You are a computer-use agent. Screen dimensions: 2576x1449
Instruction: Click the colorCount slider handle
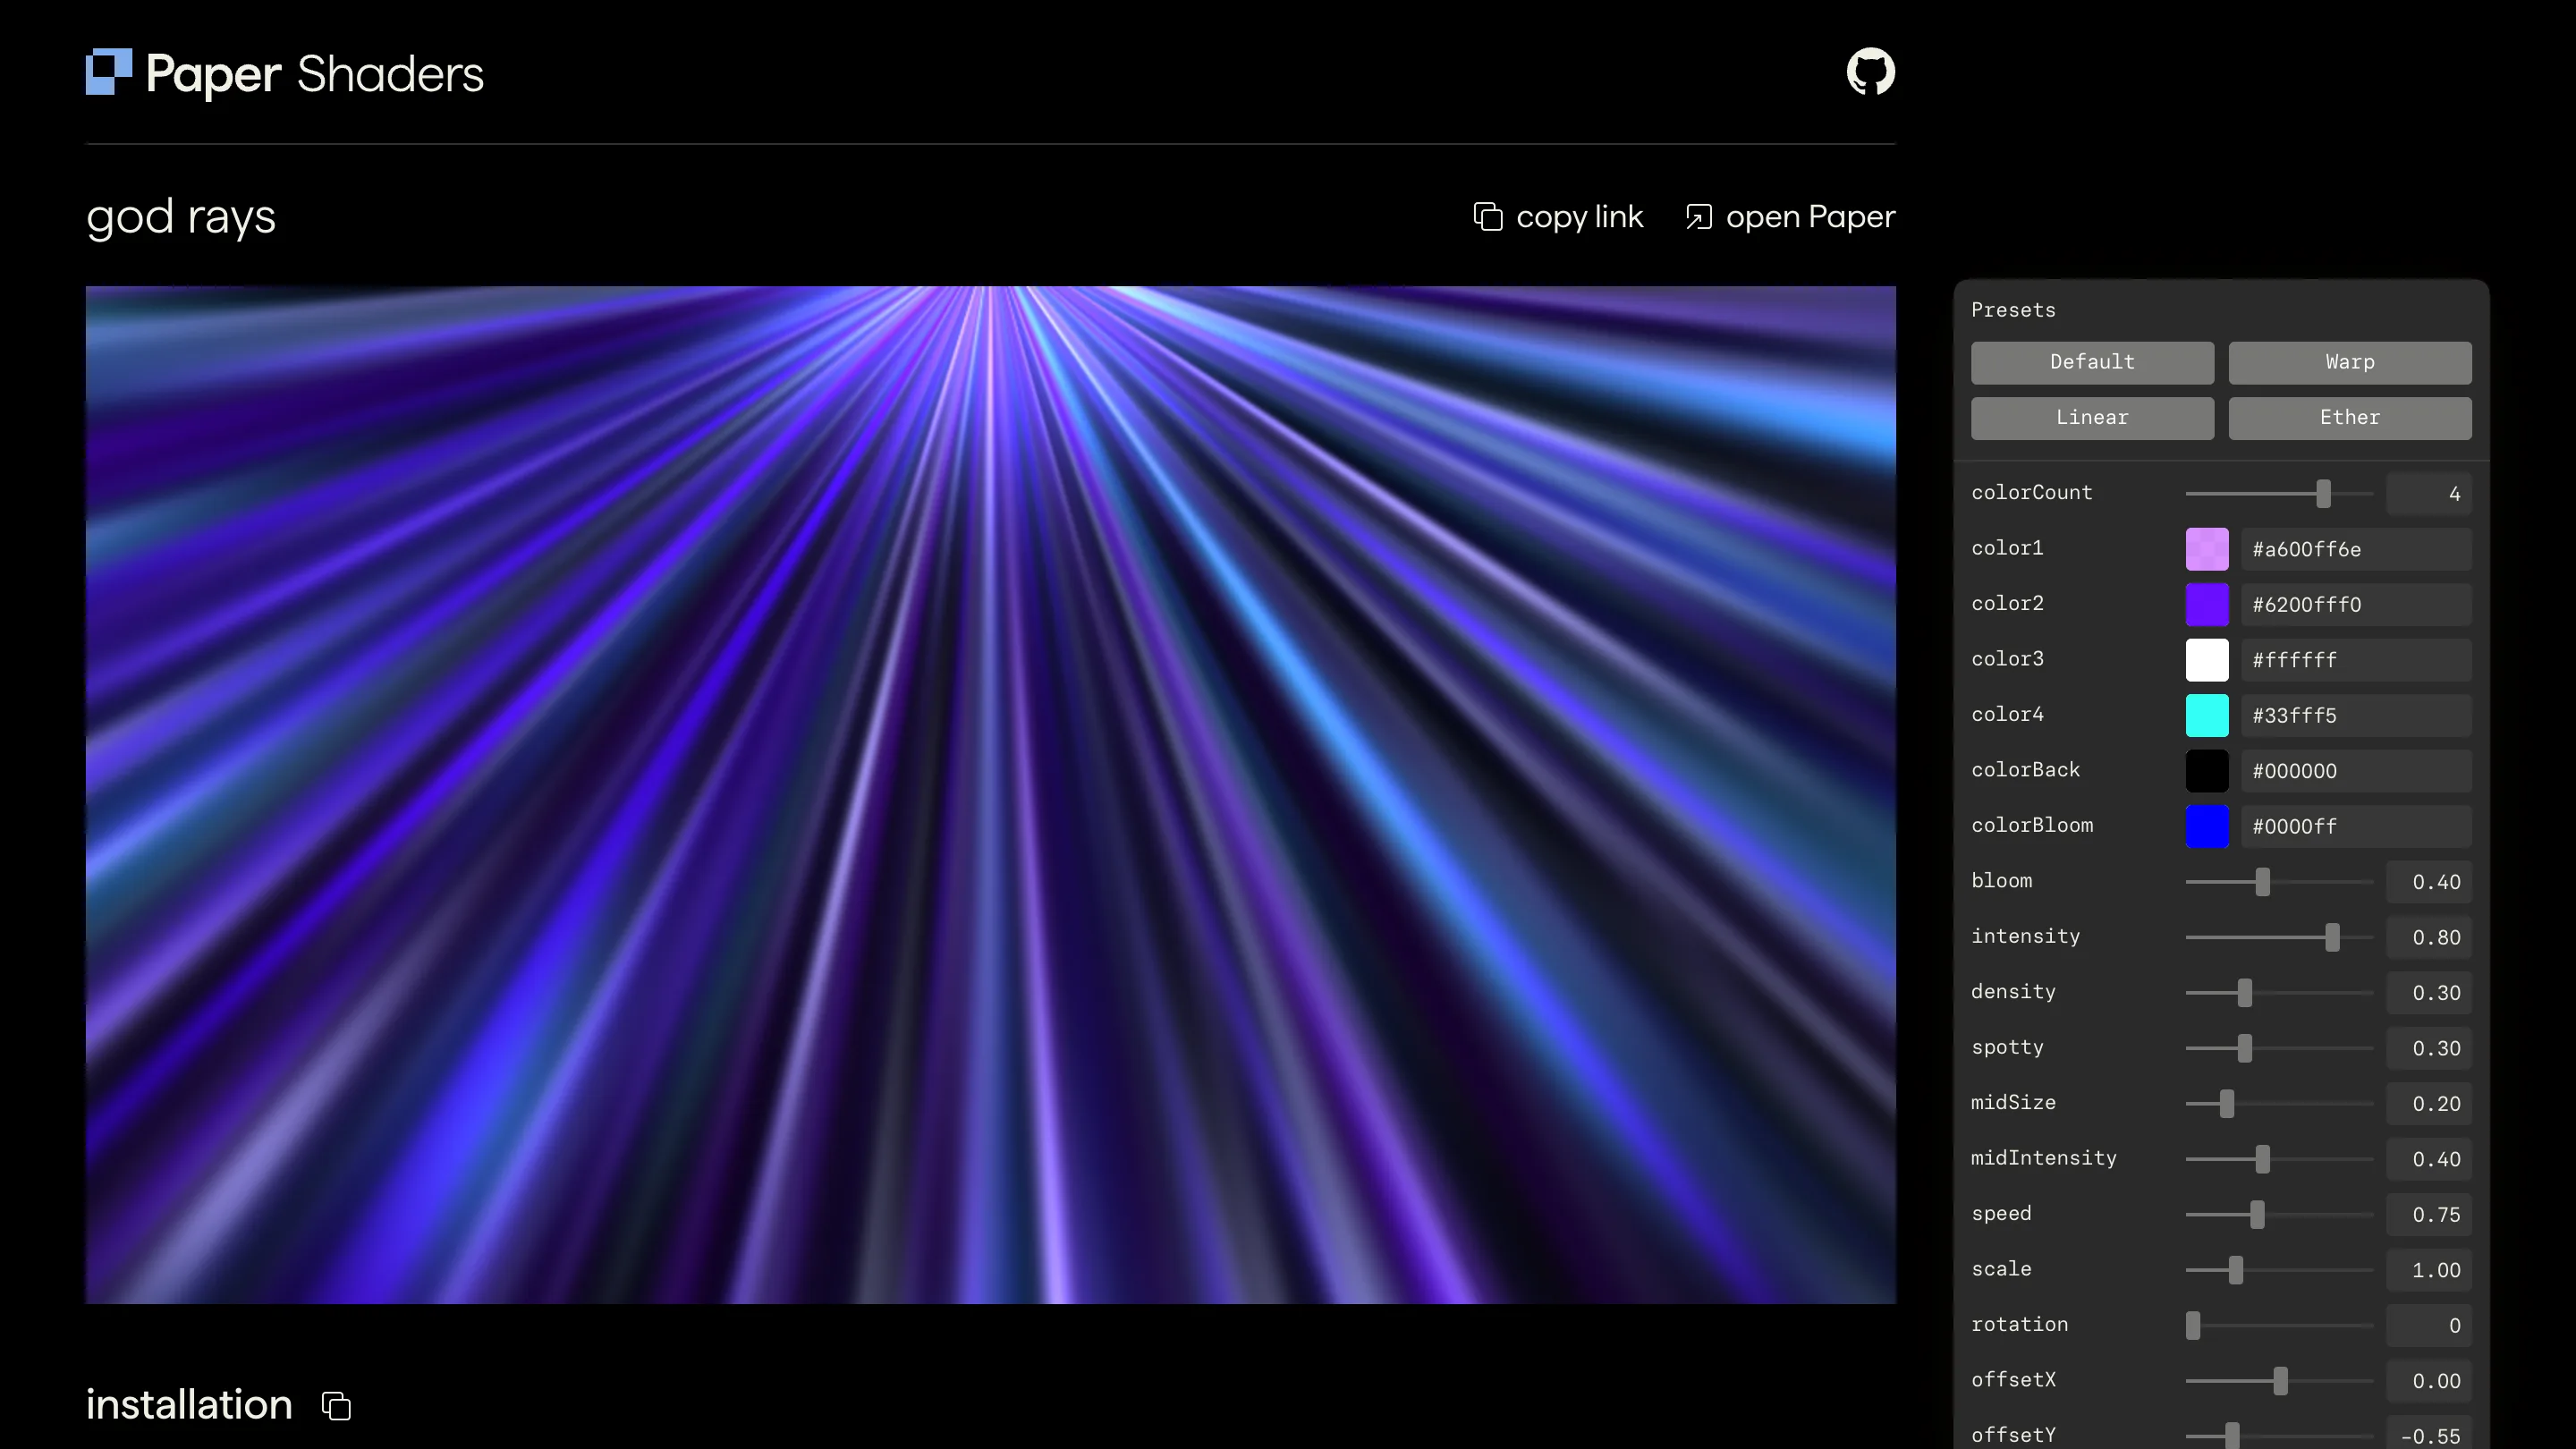(2324, 493)
